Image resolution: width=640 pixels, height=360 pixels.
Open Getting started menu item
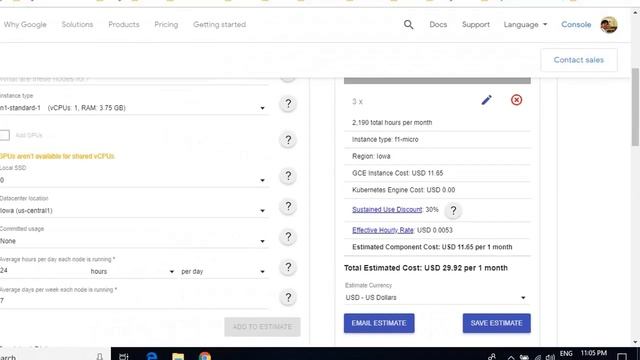point(220,24)
